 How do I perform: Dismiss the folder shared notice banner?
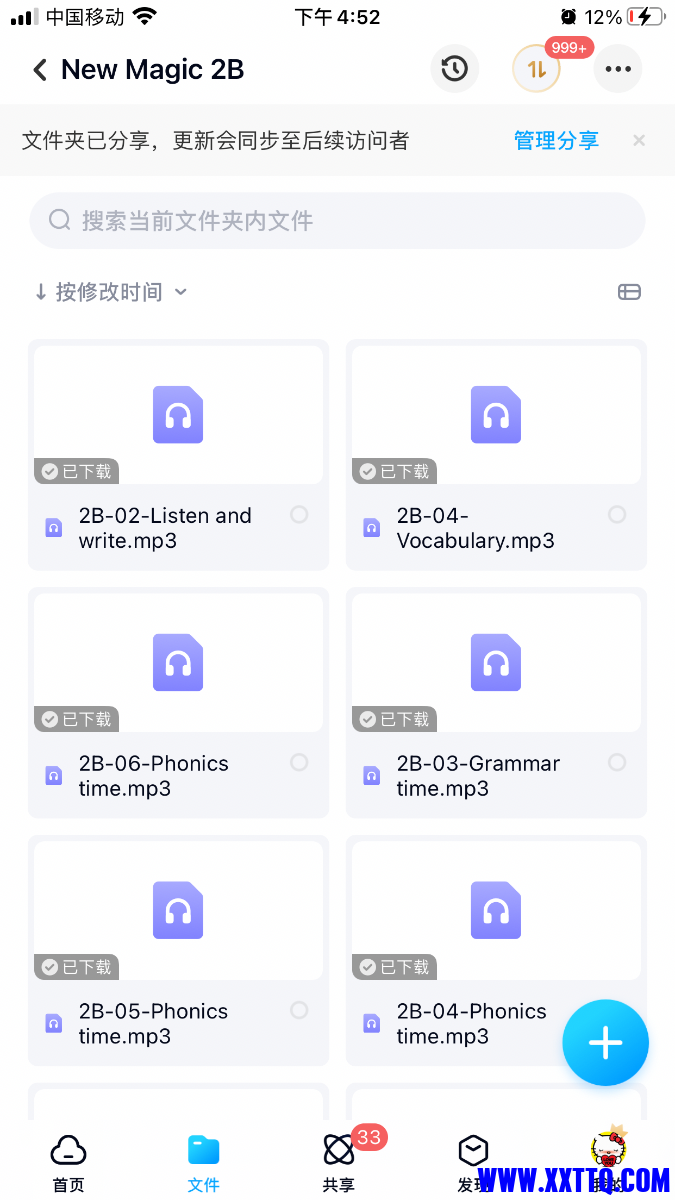(x=639, y=141)
